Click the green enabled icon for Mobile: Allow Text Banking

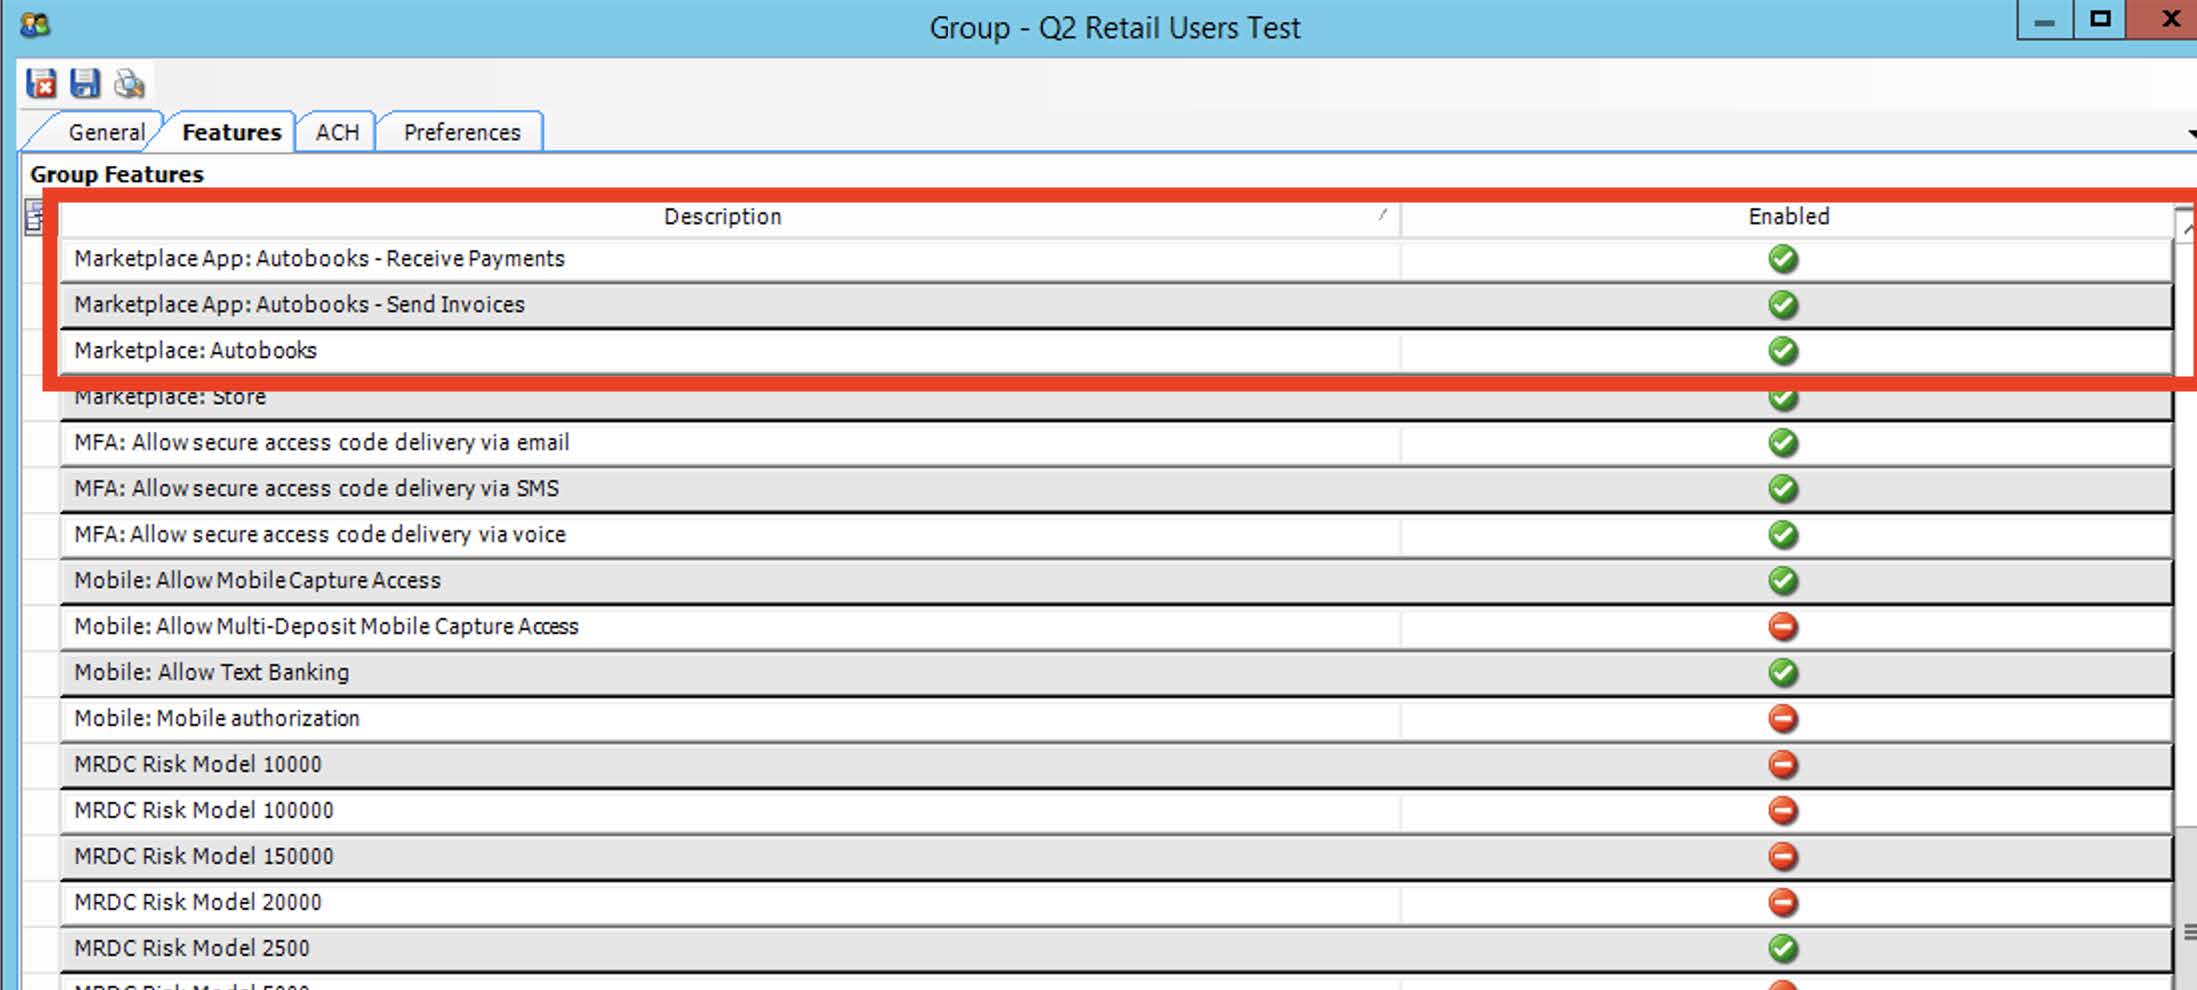point(1784,672)
